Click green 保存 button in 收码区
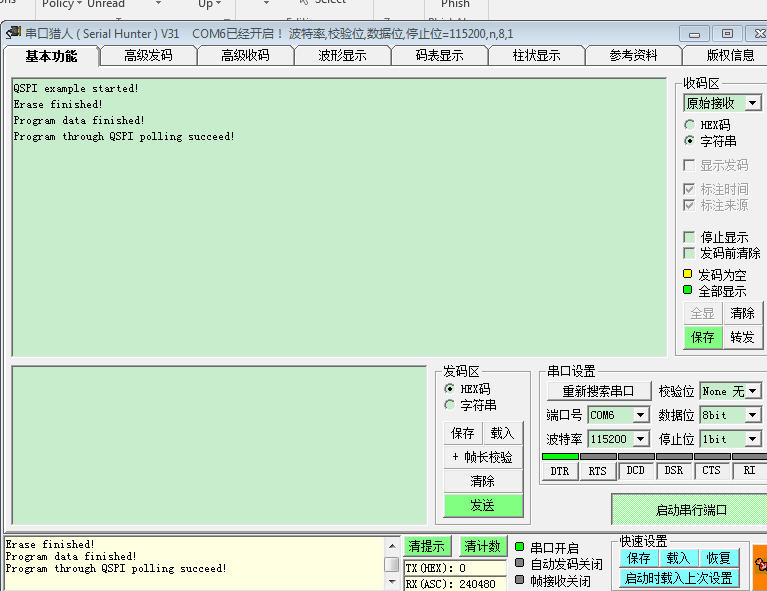This screenshot has height=591, width=767. [x=703, y=337]
